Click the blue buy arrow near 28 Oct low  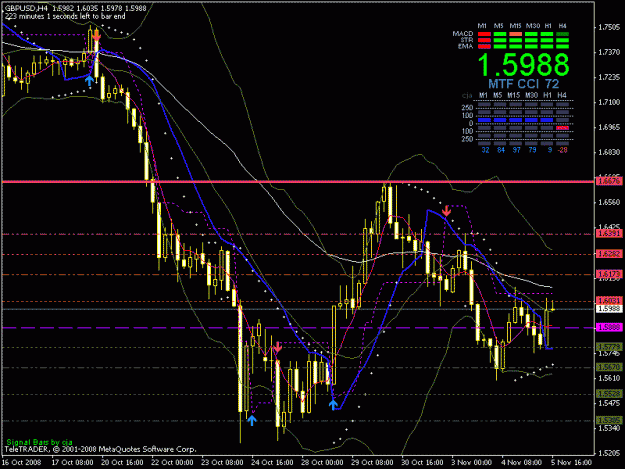333,404
